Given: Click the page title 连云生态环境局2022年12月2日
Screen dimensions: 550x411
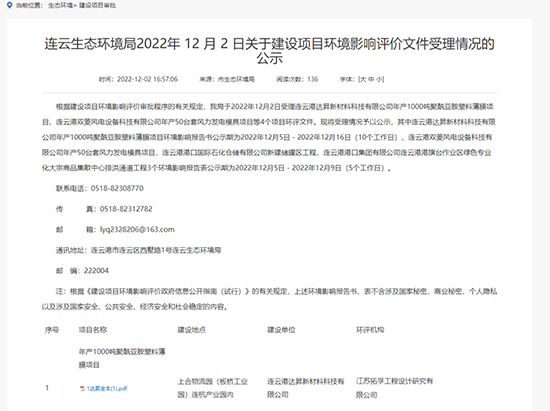Looking at the screenshot, I should tap(269, 51).
